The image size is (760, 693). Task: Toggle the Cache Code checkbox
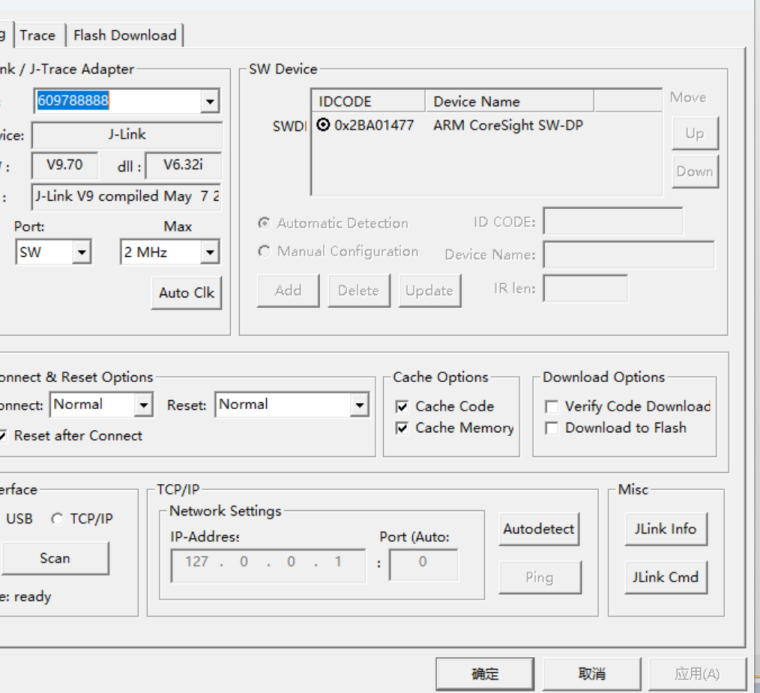(x=402, y=406)
